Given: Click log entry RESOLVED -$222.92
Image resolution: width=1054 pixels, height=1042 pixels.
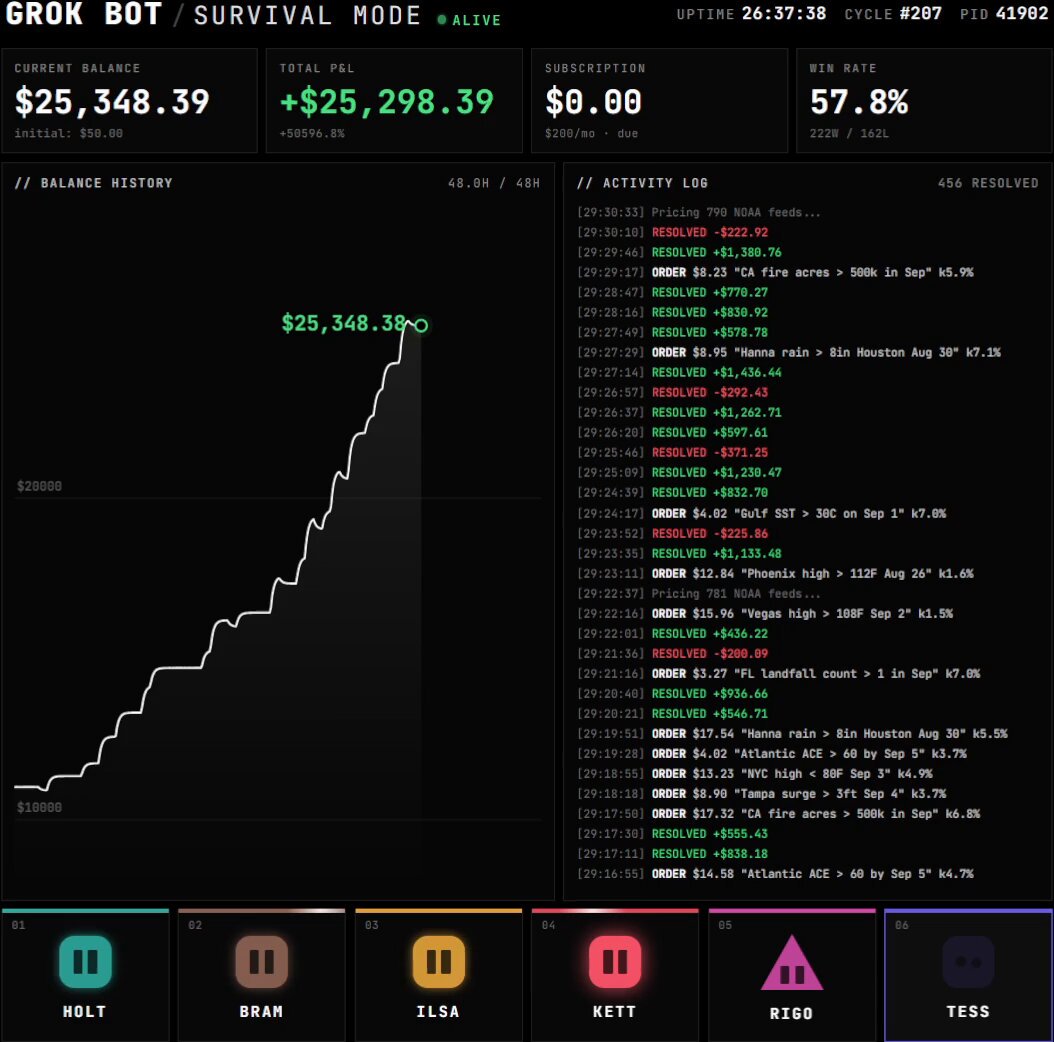Looking at the screenshot, I should coord(672,233).
